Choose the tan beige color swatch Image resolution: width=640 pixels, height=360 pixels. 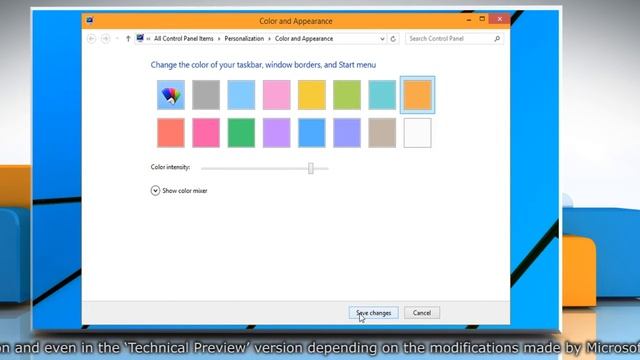pos(382,133)
